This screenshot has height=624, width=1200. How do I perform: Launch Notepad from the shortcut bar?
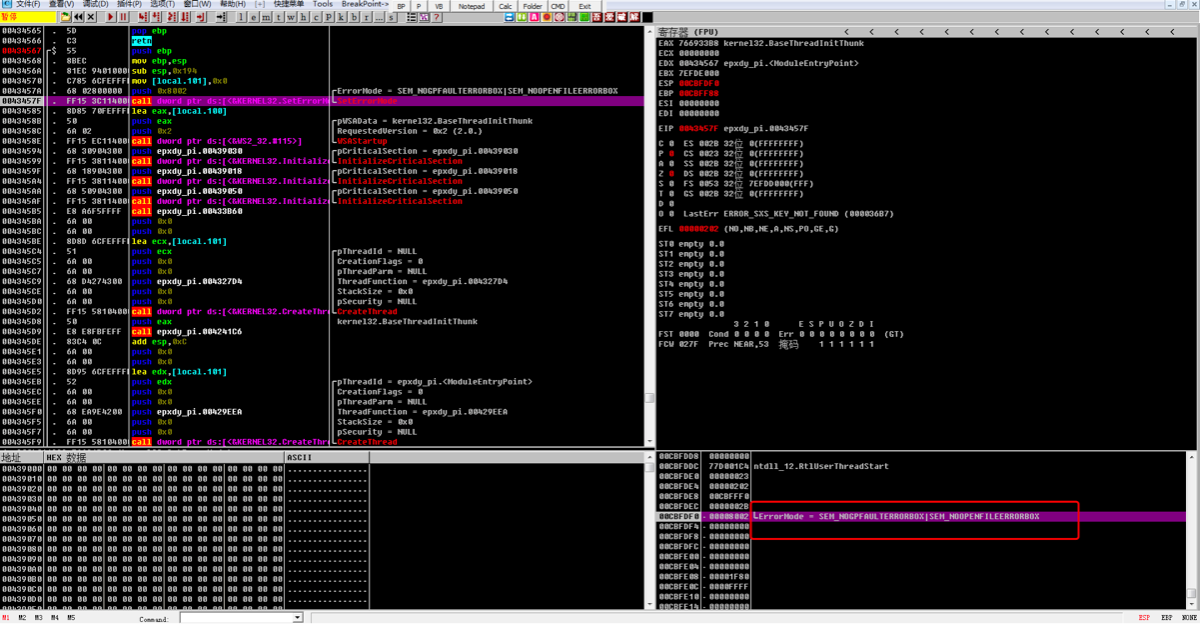click(x=472, y=6)
